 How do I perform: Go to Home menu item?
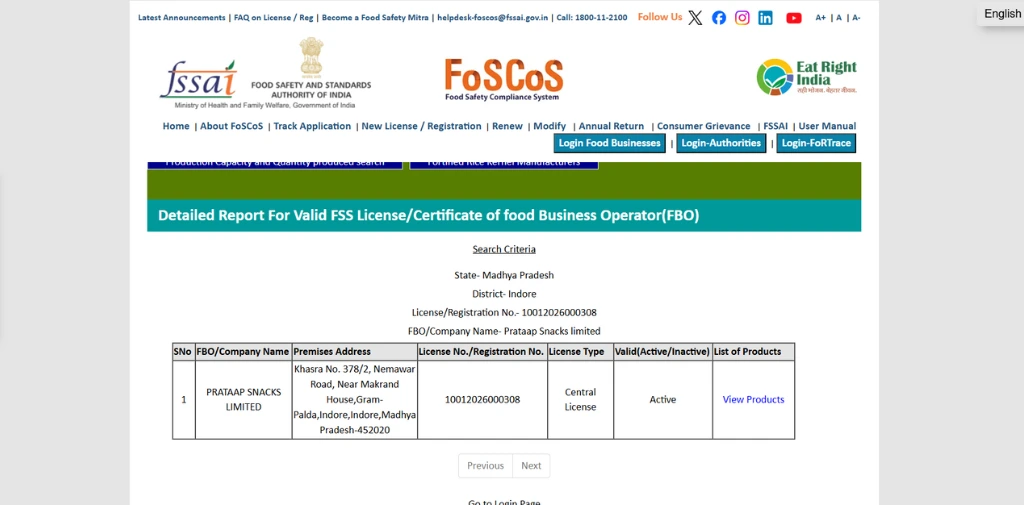pos(176,126)
